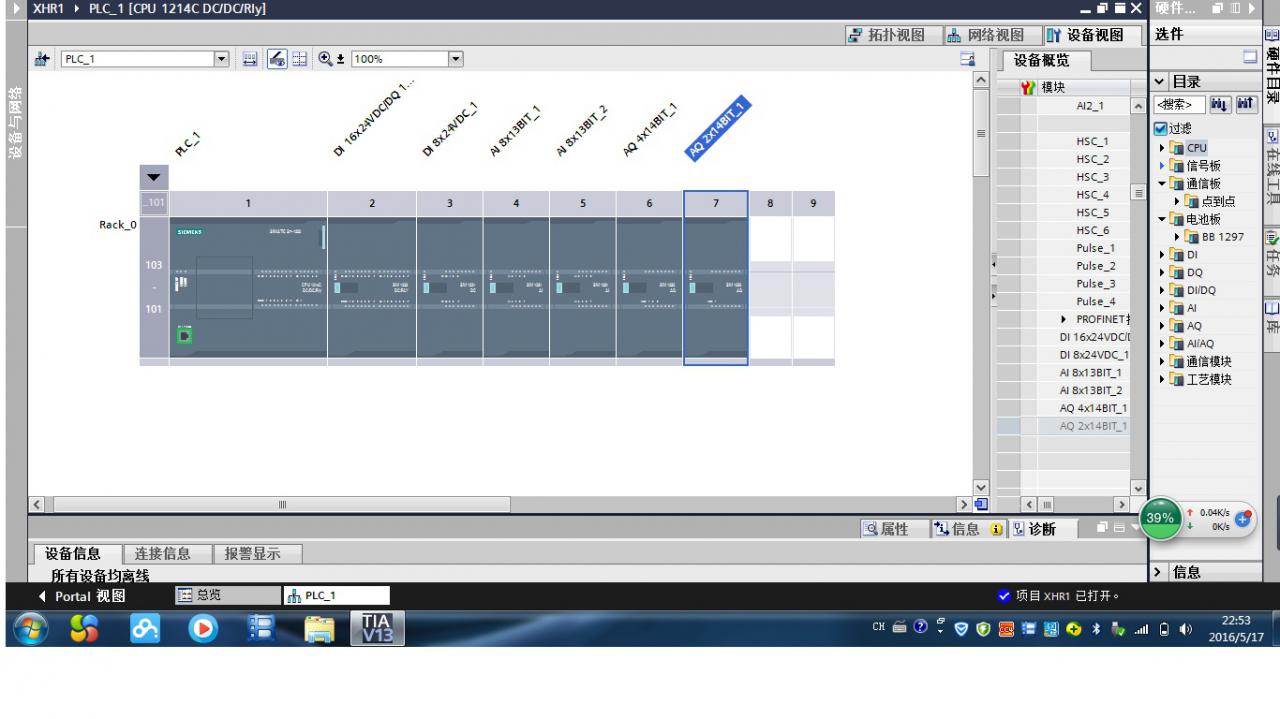Toggle the 过滤 filter checkbox
Screen dimensions: 1280x719
tap(1160, 129)
